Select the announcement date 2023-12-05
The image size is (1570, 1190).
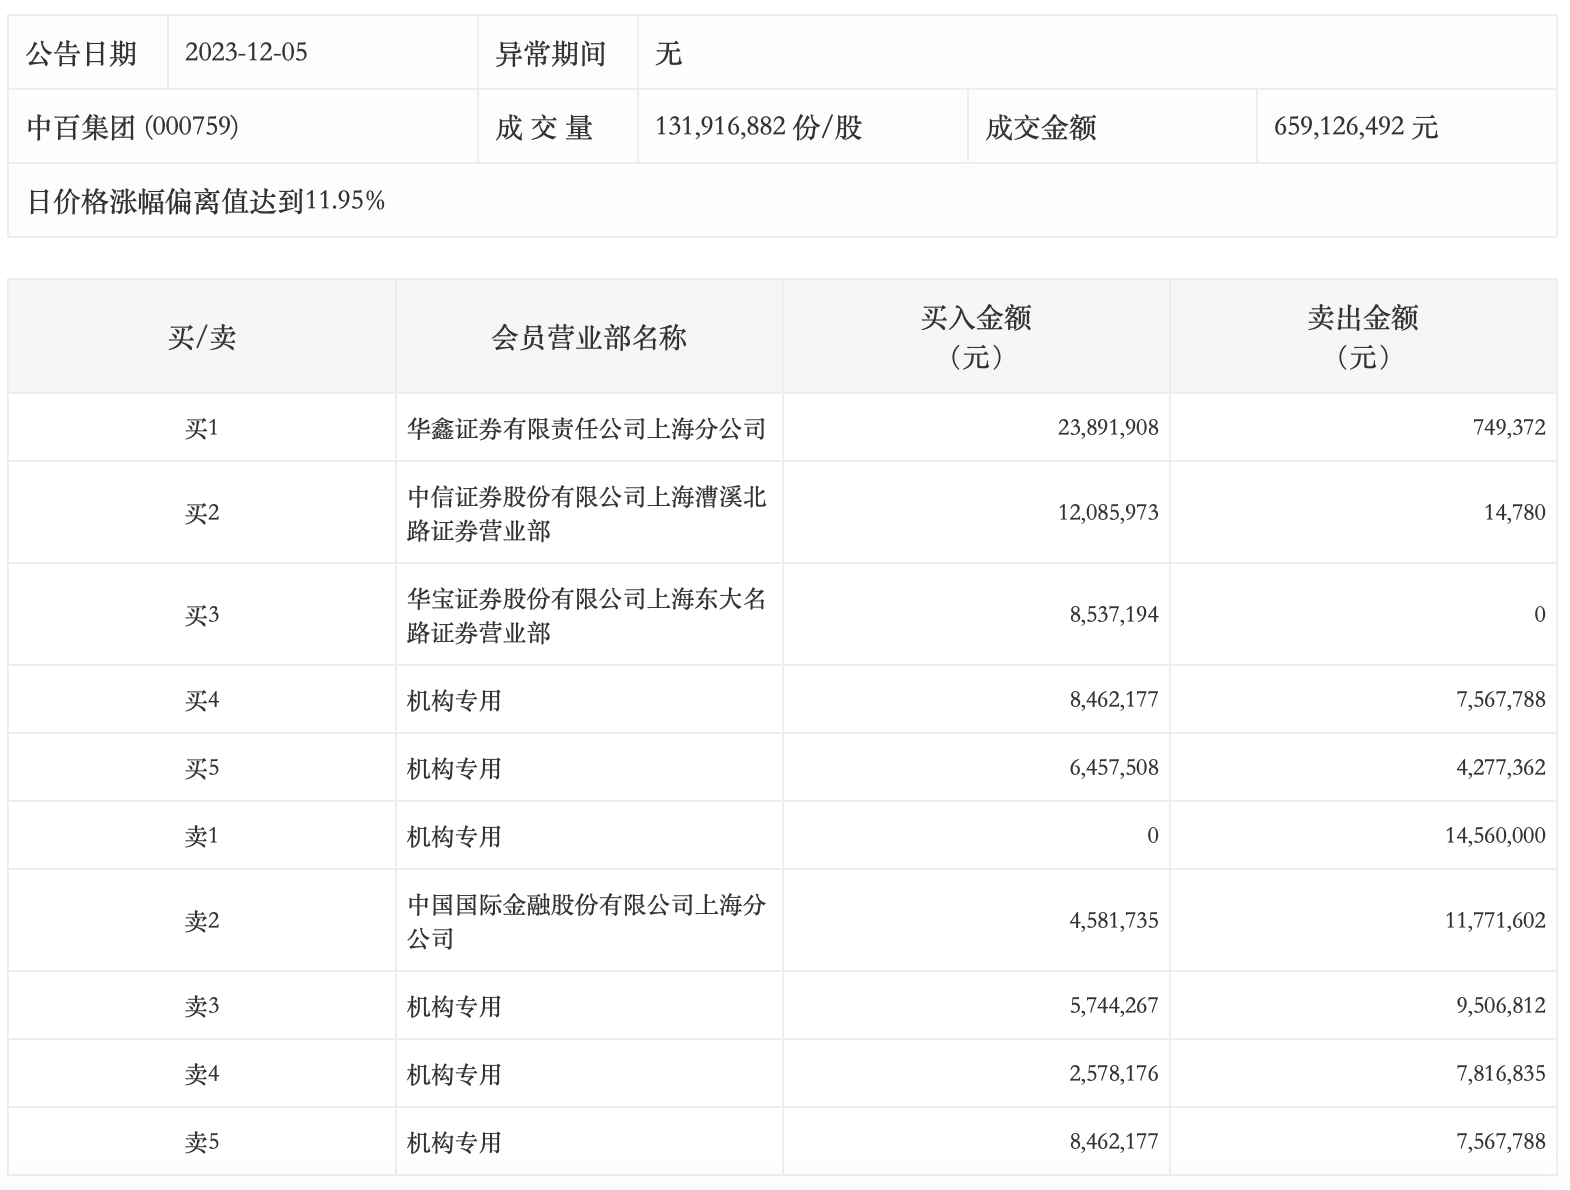click(x=246, y=52)
